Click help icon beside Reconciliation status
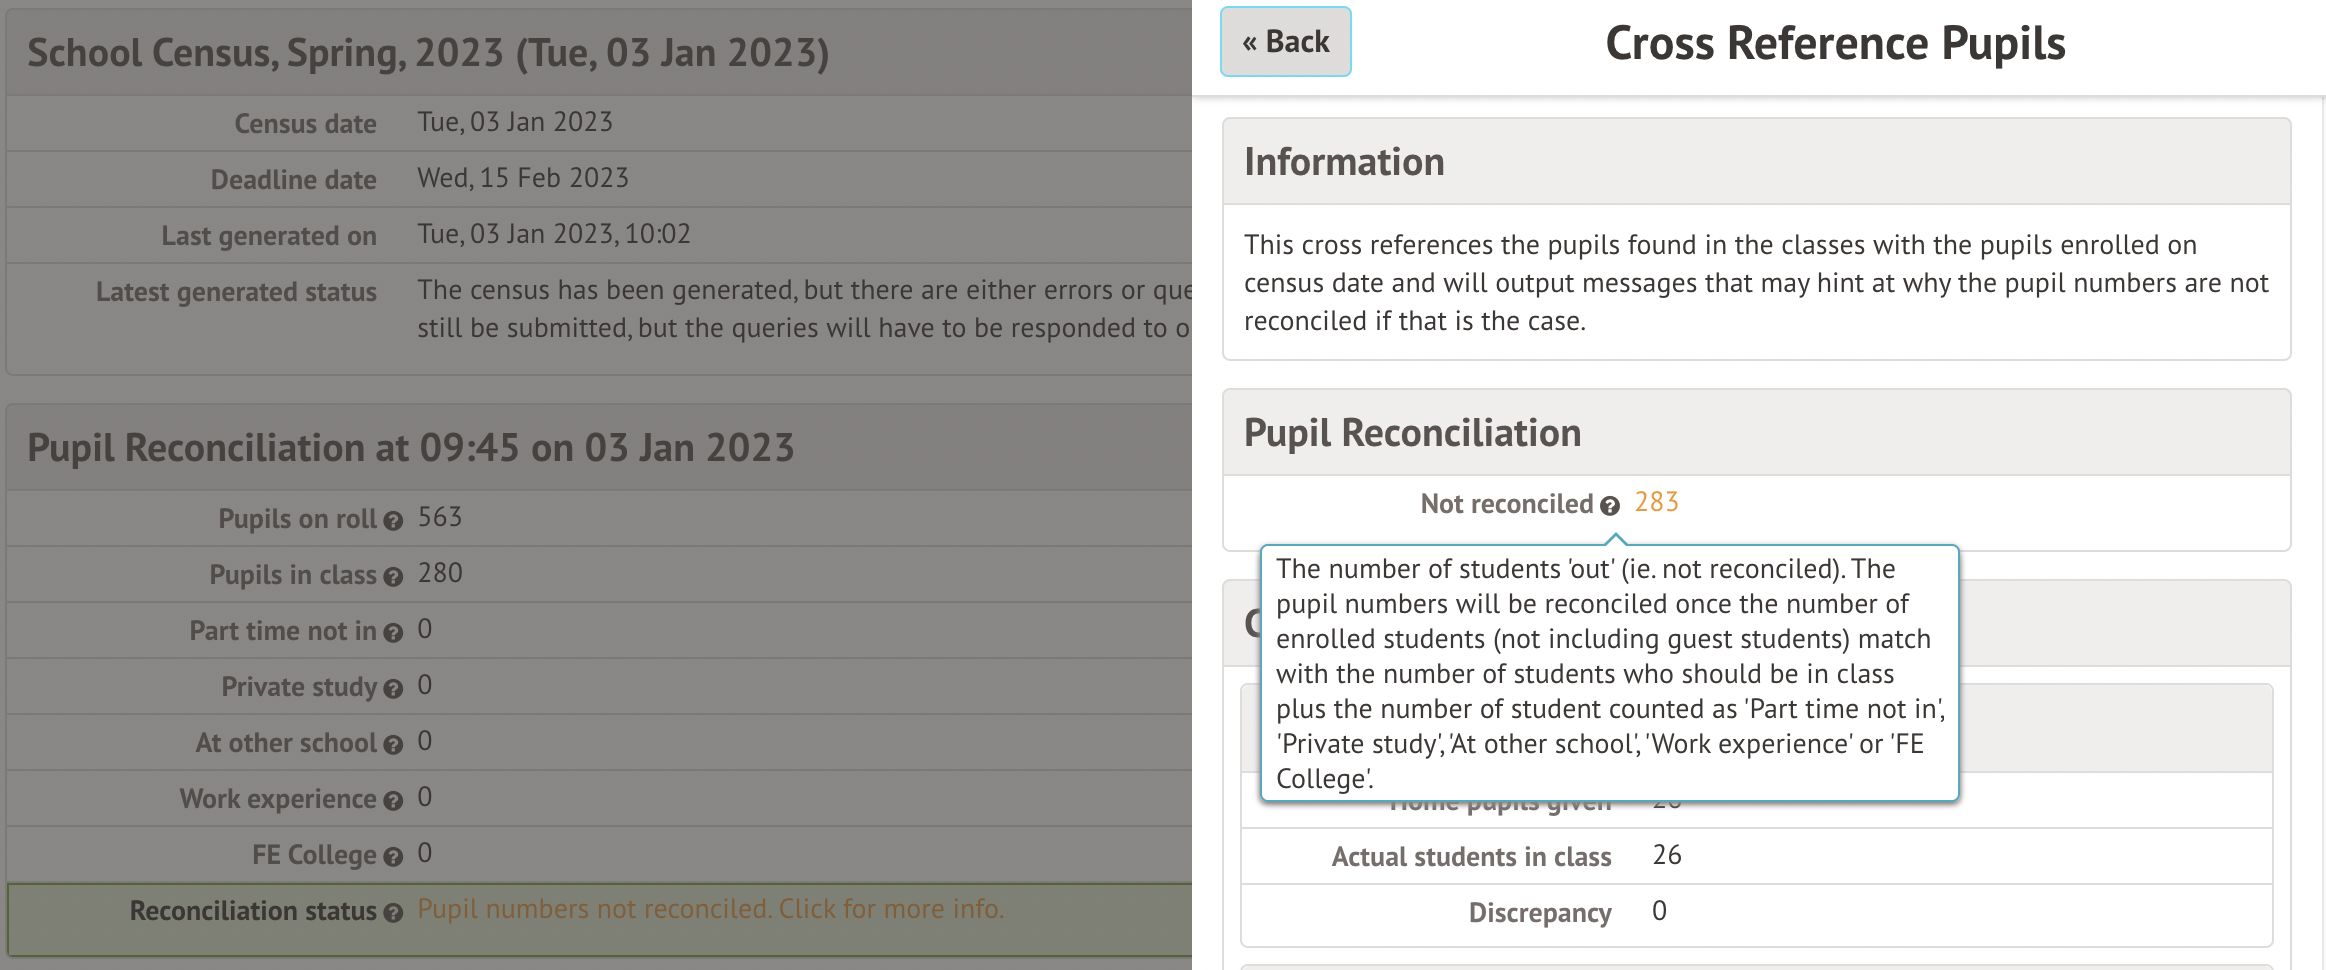Viewport: 2326px width, 970px height. coord(393,913)
